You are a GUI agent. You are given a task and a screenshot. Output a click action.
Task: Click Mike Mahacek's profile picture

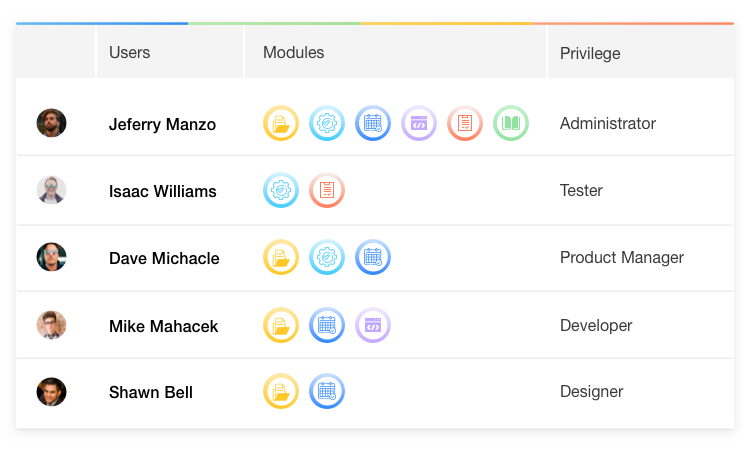[x=51, y=325]
